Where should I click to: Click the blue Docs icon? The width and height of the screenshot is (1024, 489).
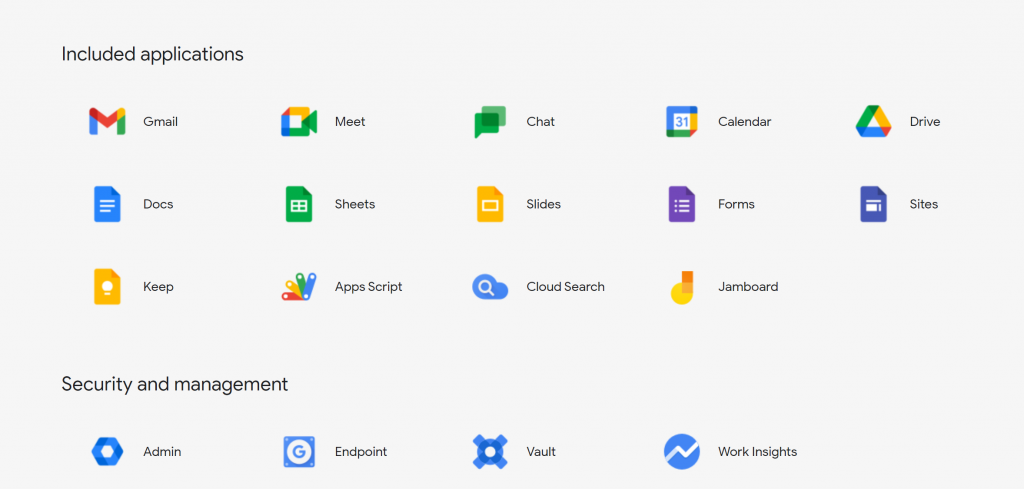coord(107,204)
